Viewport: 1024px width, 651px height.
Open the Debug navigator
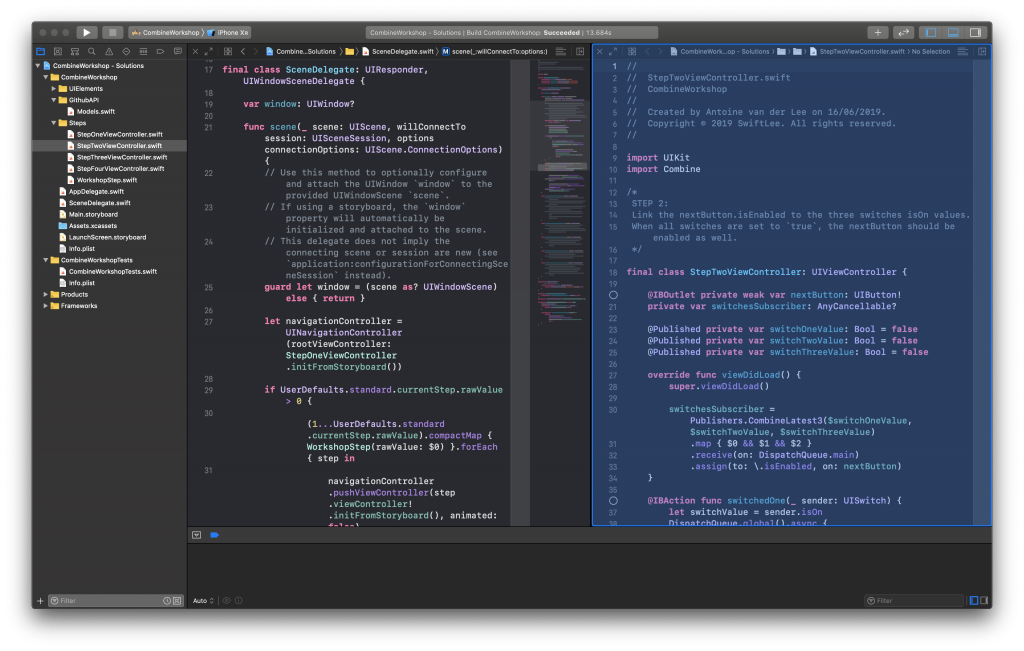pos(144,50)
